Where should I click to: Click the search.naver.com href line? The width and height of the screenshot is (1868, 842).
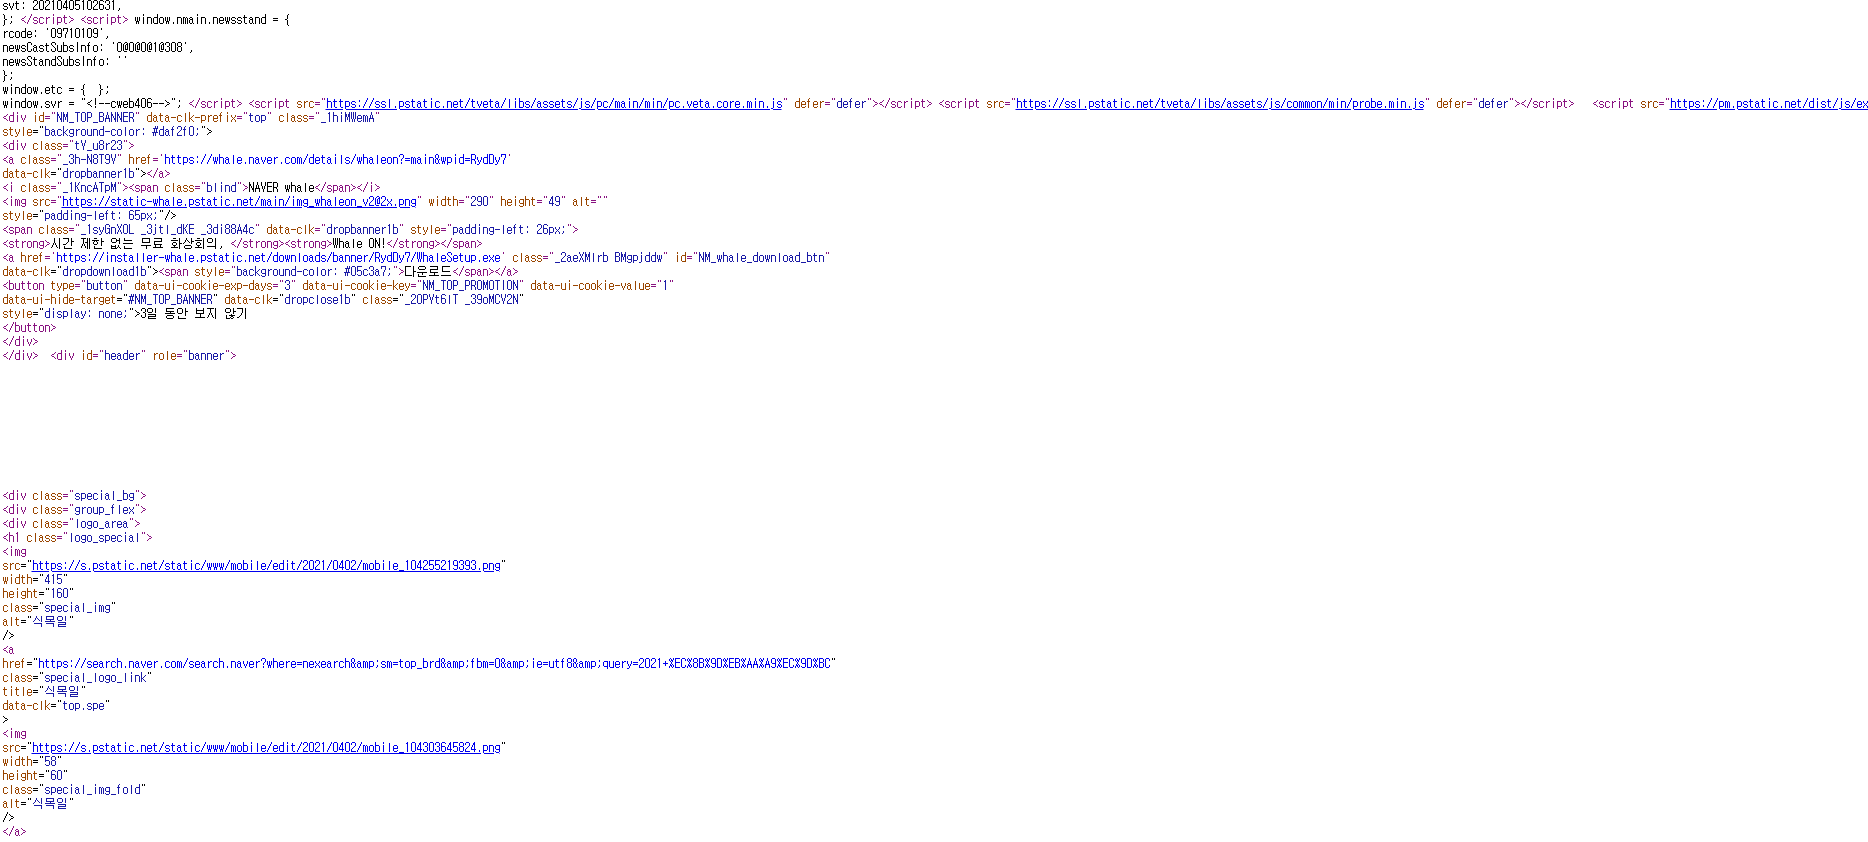coord(419,664)
